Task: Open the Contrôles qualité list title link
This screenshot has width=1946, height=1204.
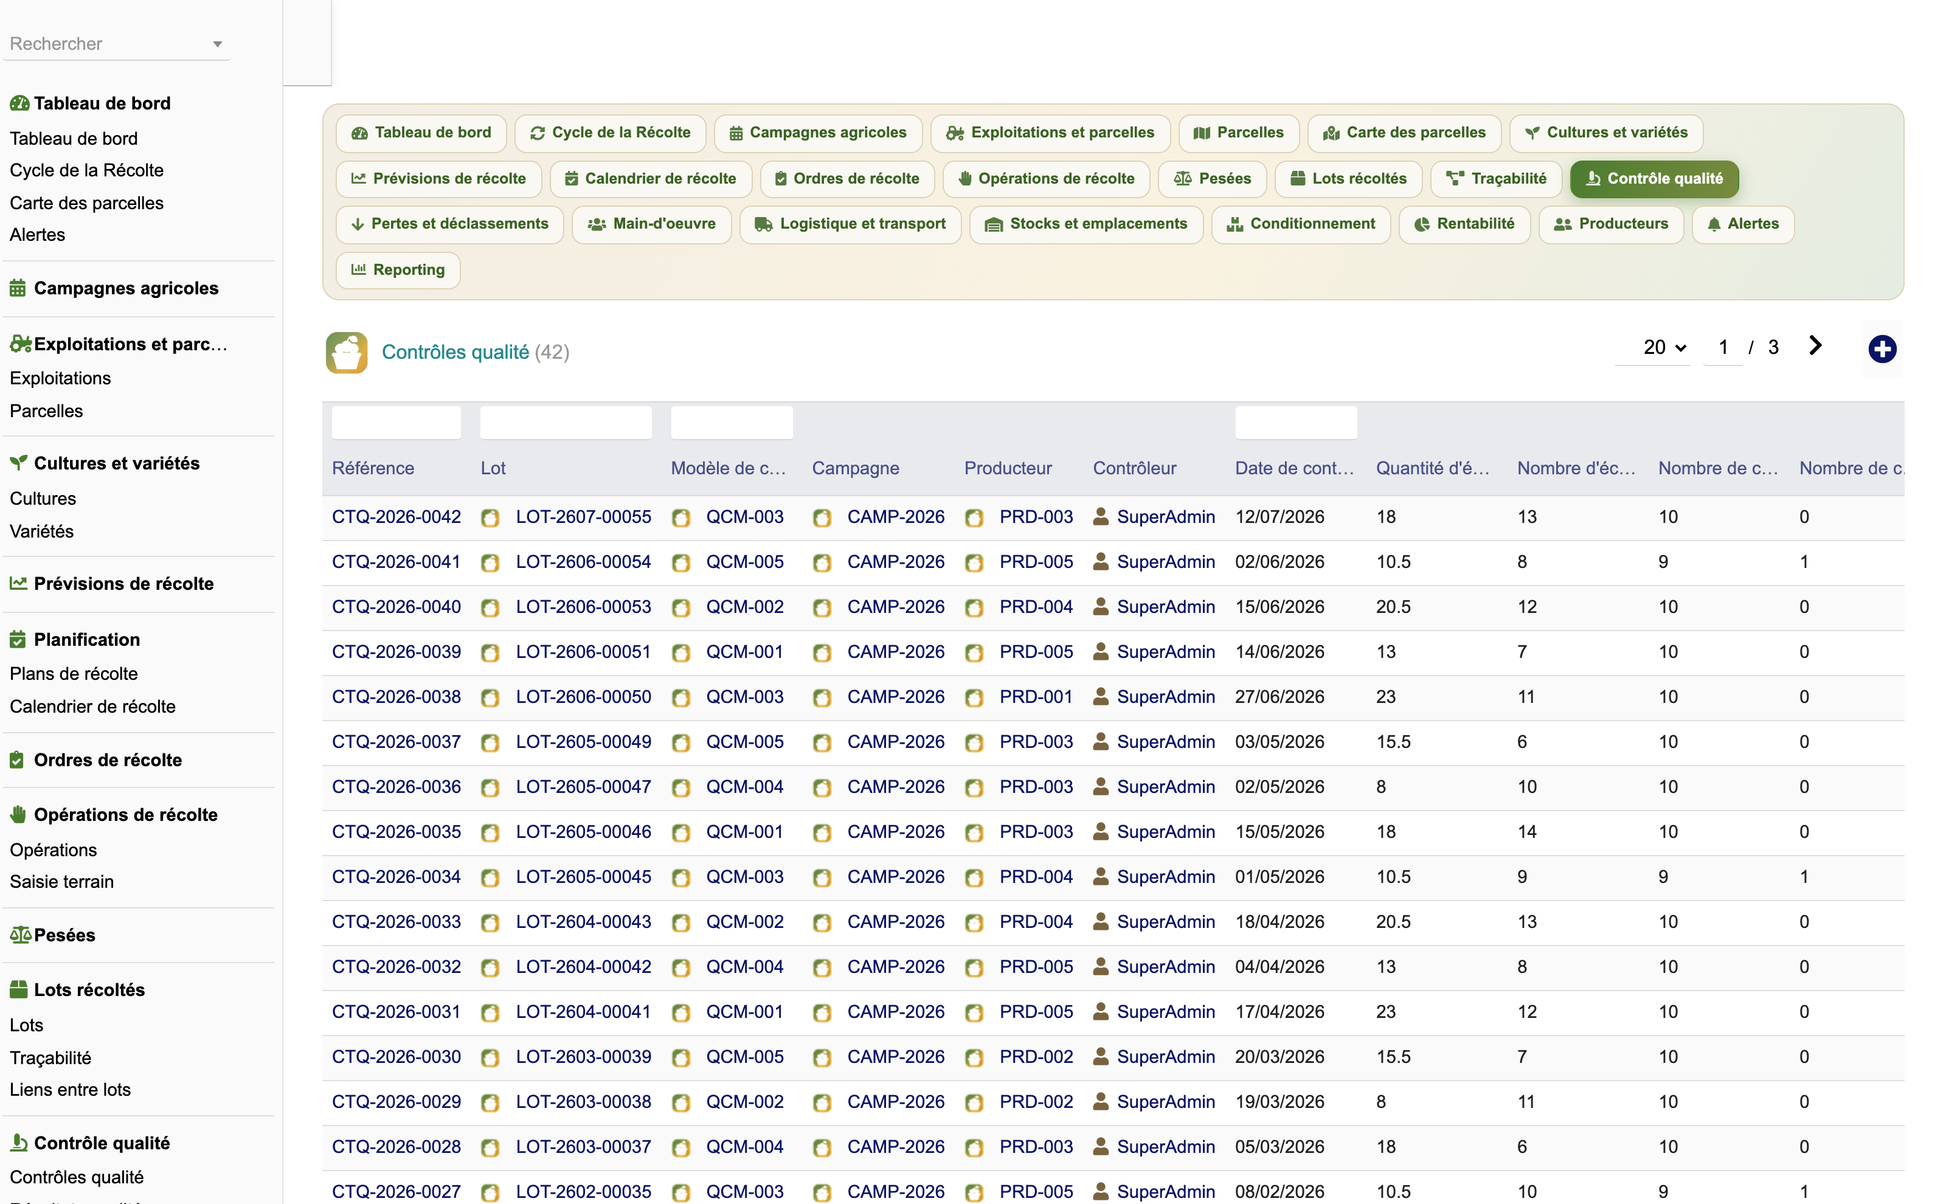Action: point(455,352)
